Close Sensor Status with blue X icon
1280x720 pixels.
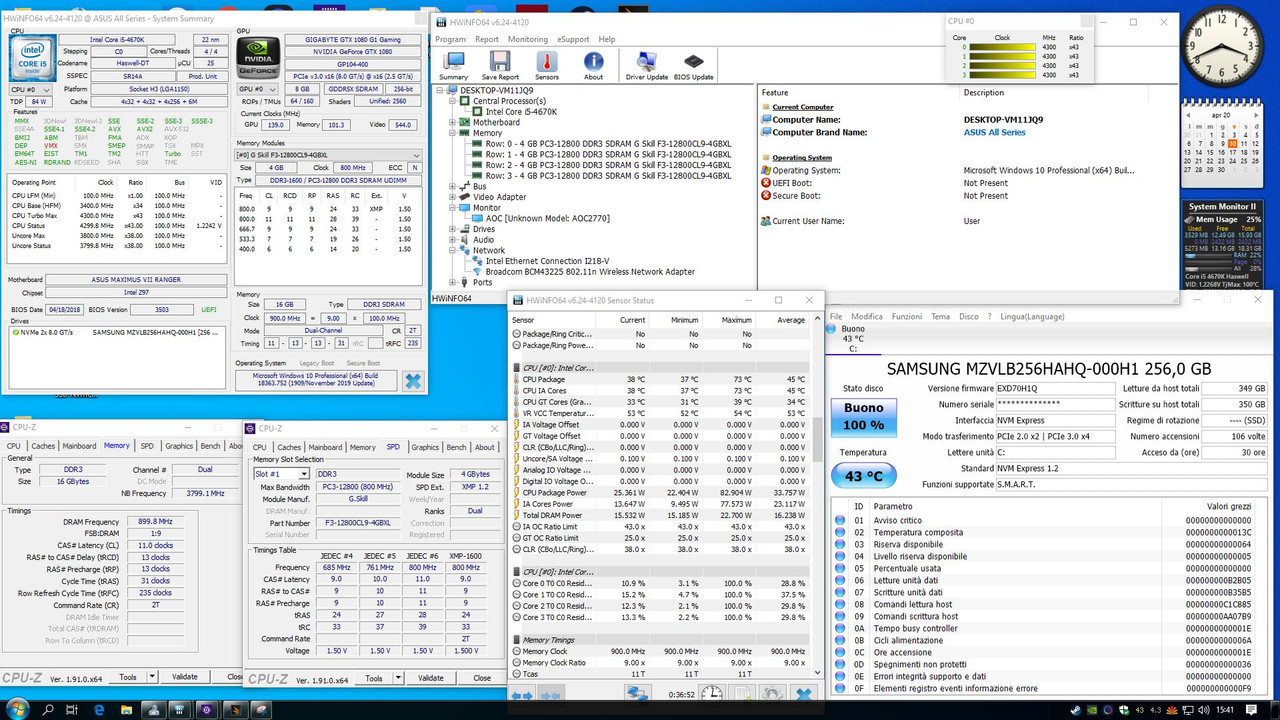click(803, 694)
